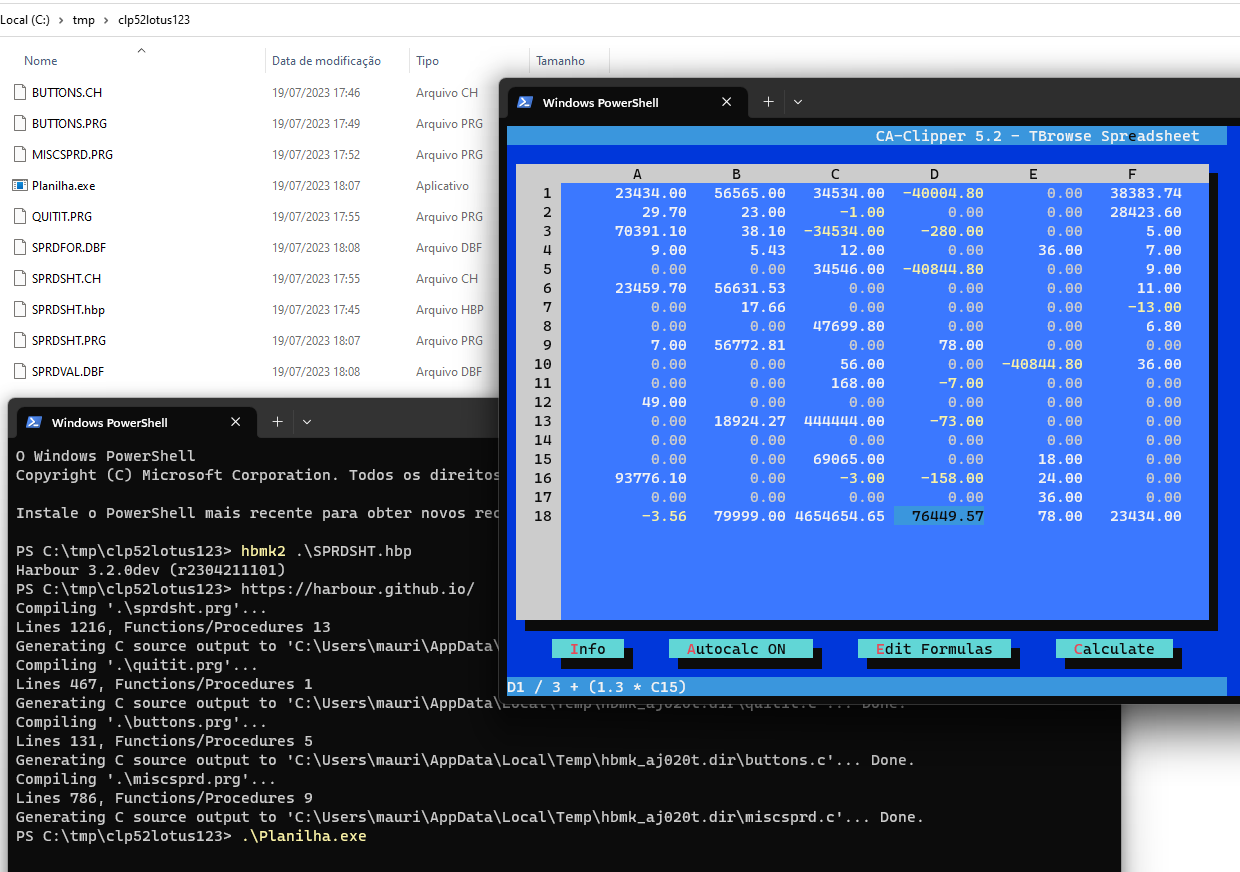Click the Info button in spreadsheet
This screenshot has width=1240, height=872.
click(x=588, y=649)
